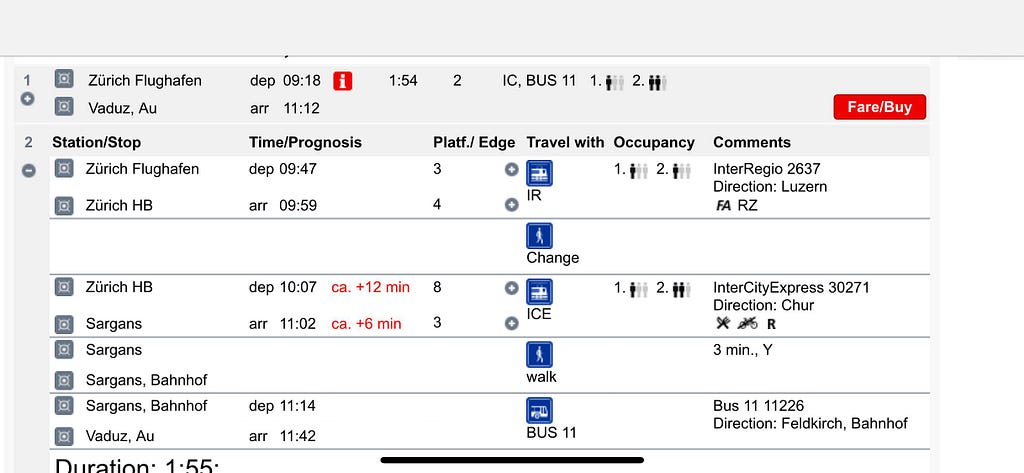Click the walk icon for Sargans transfer
Image resolution: width=1024 pixels, height=473 pixels.
point(539,355)
